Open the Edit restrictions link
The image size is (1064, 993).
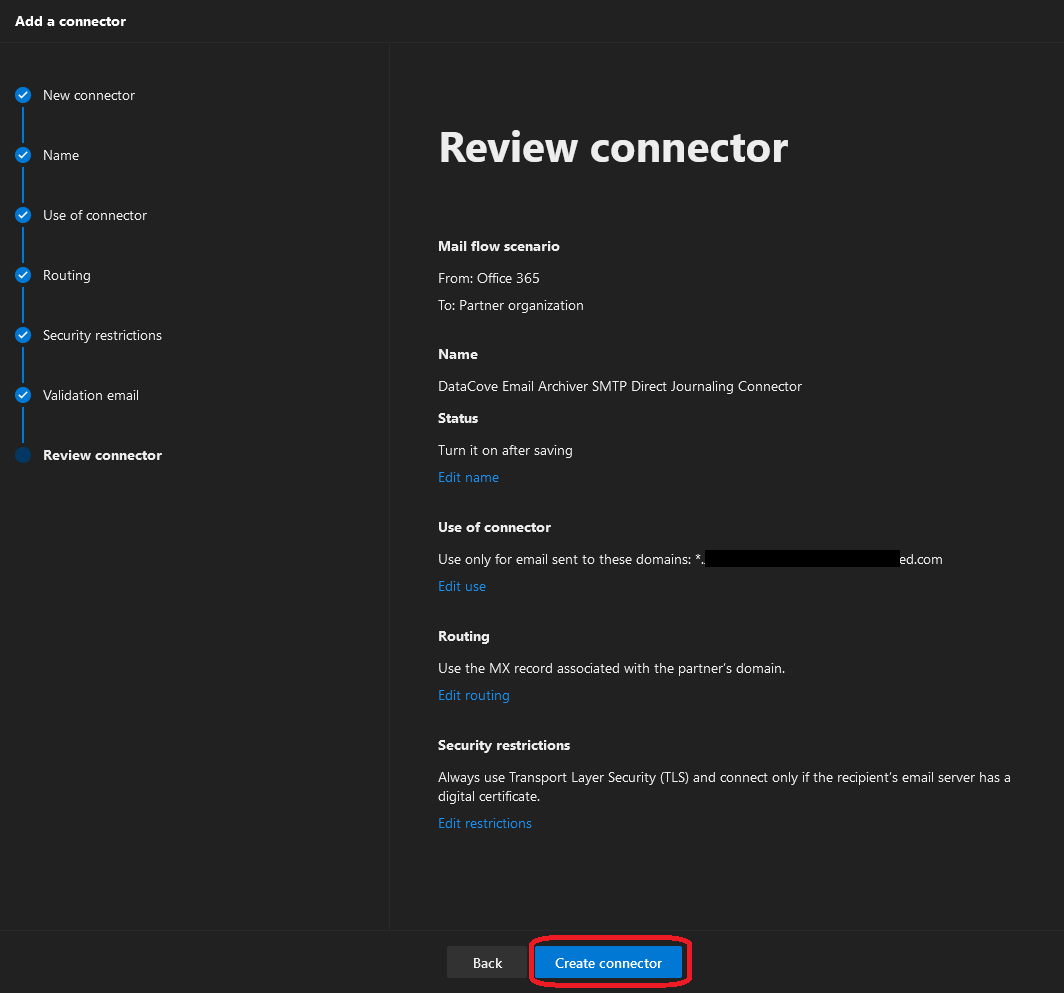tap(485, 823)
